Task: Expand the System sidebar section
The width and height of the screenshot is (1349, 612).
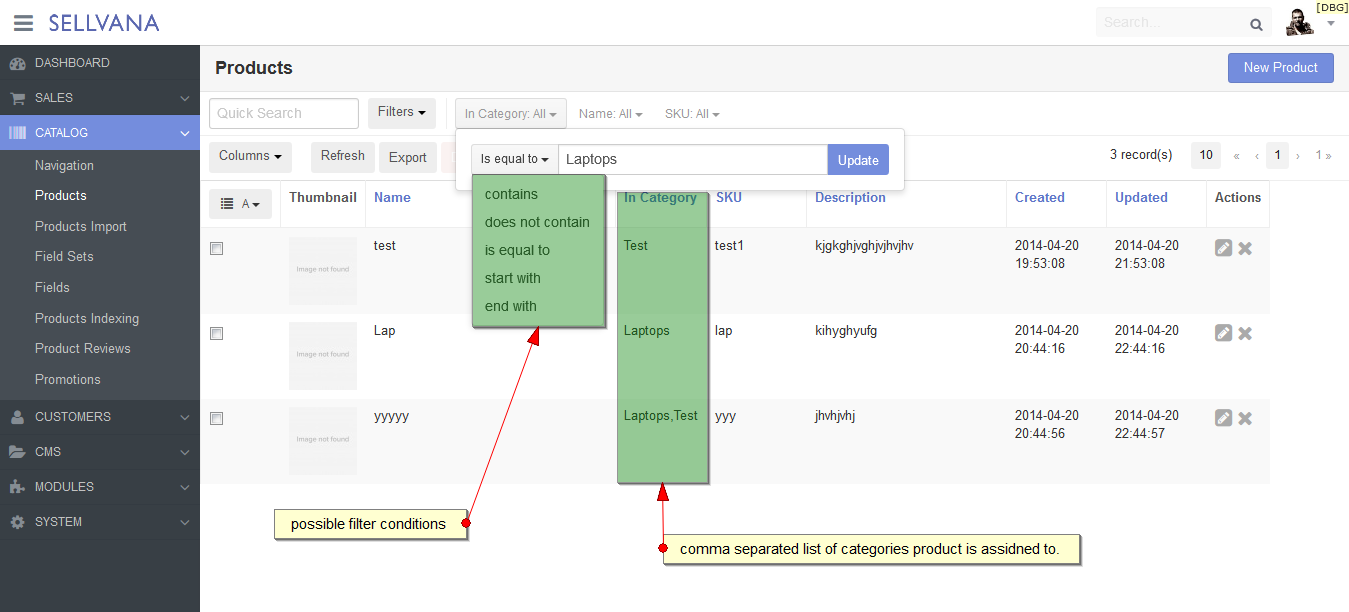Action: 185,523
